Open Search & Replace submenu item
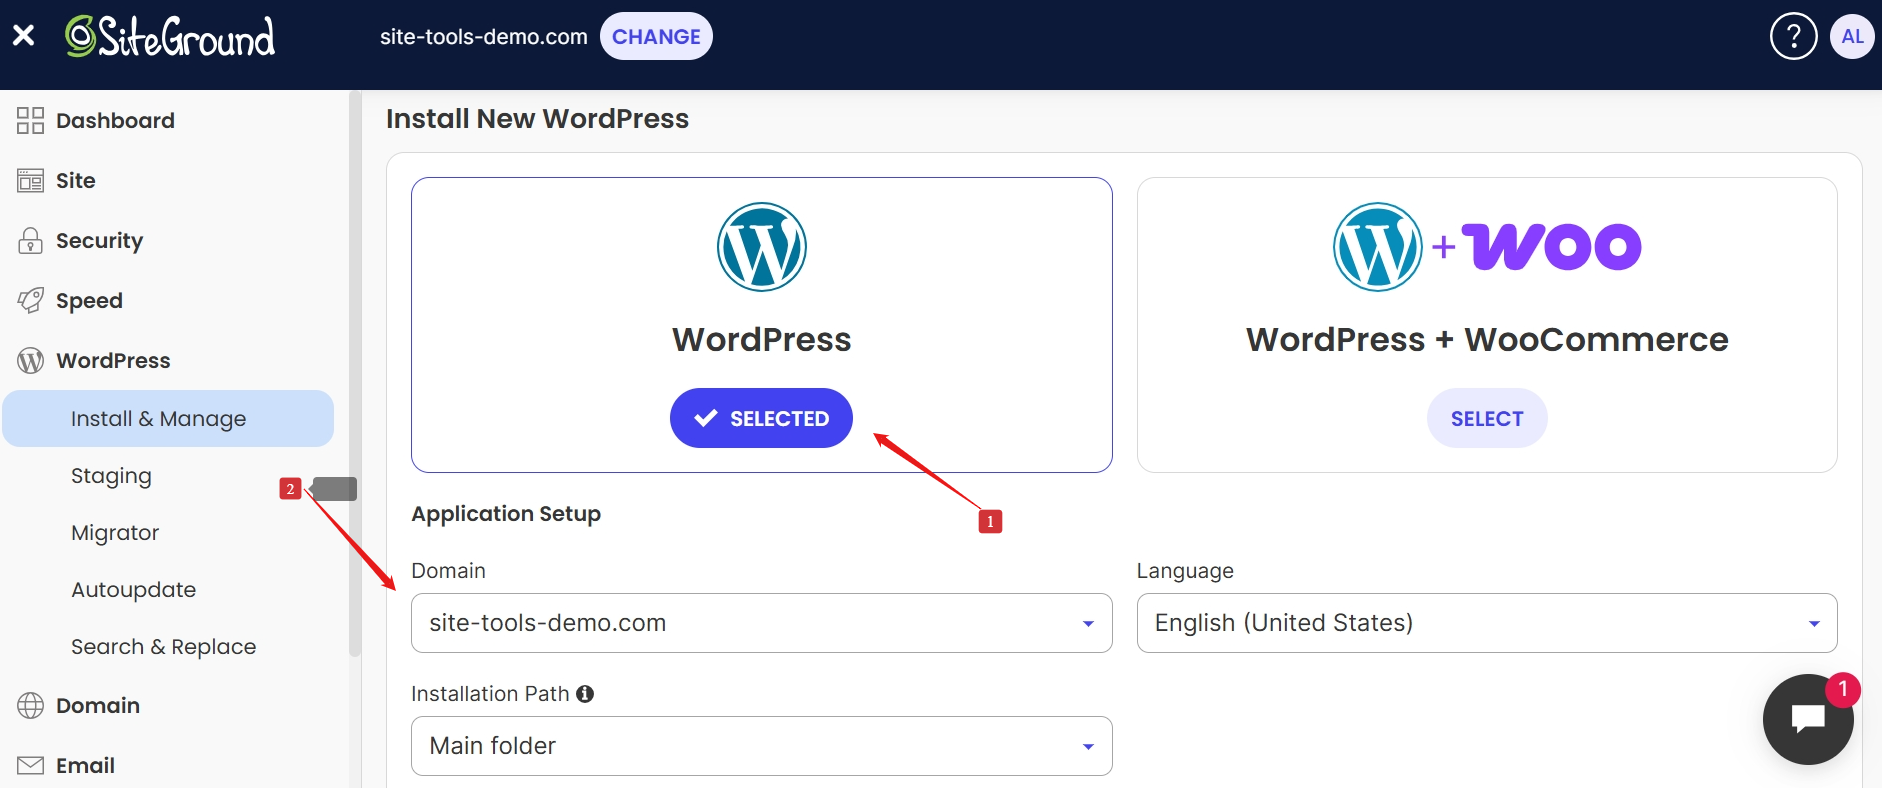 [x=163, y=647]
